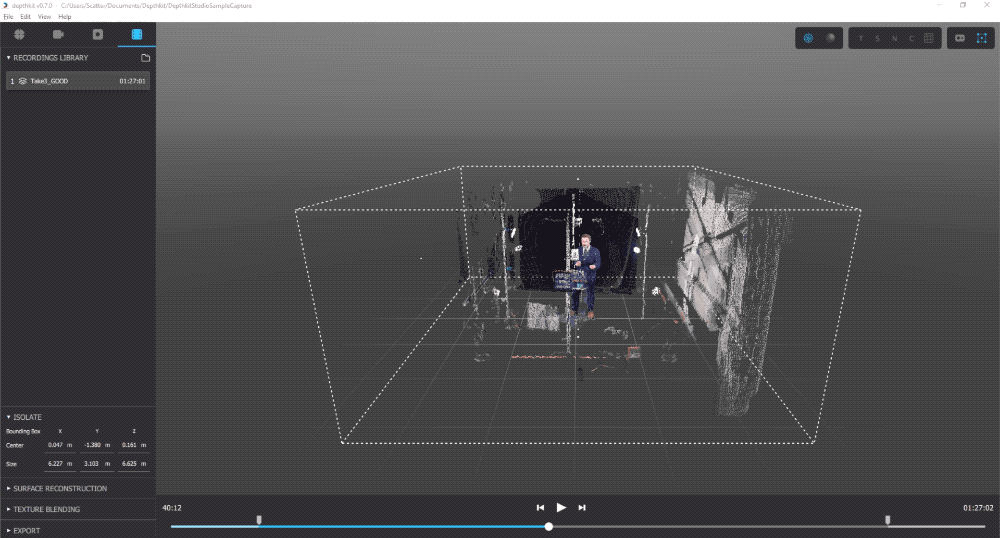Switch to the video camera tab
1000x538 pixels.
58,34
